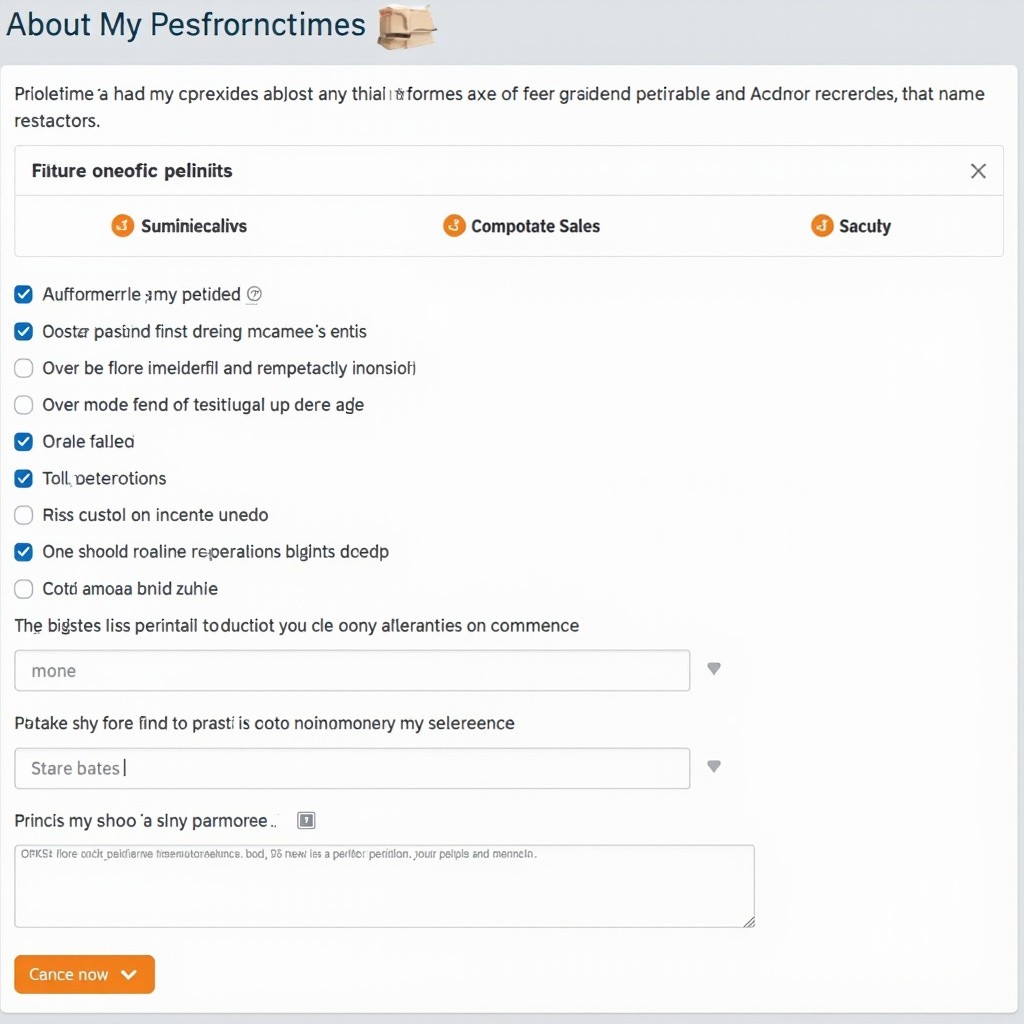Click the chevron icon on Cance now button
1024x1024 pixels.
coord(129,974)
